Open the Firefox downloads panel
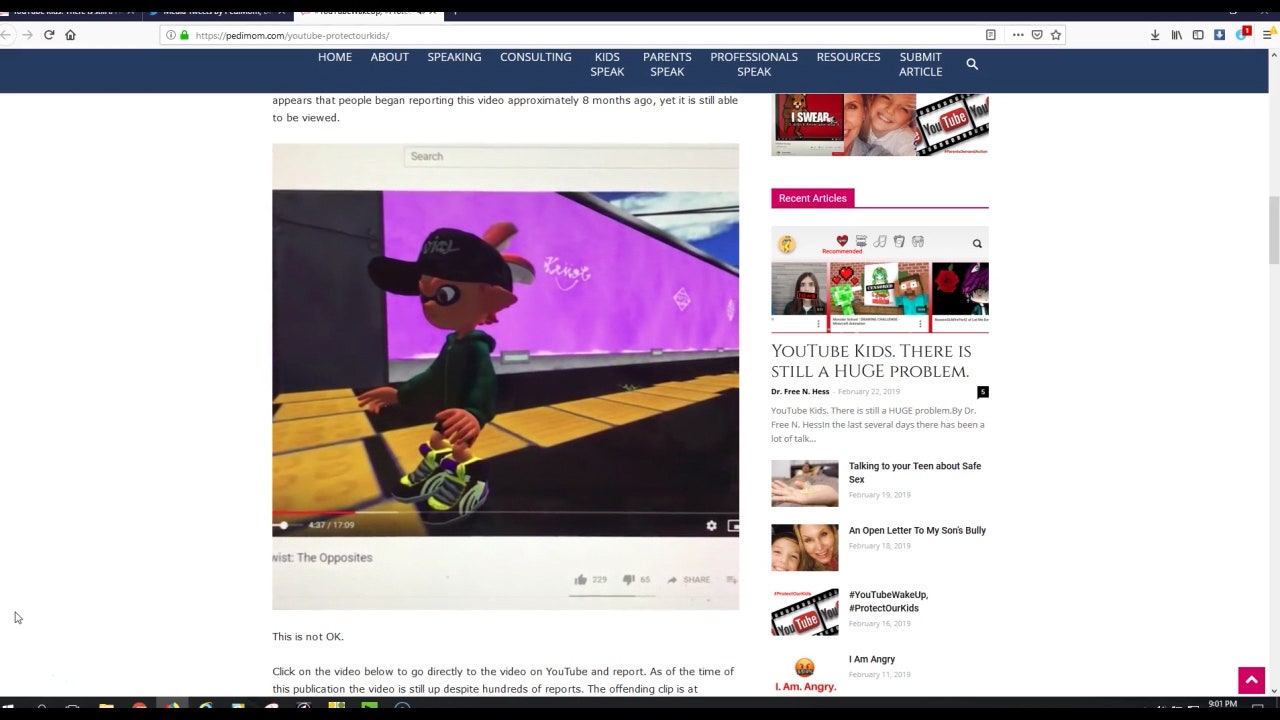The width and height of the screenshot is (1280, 720). point(1155,35)
